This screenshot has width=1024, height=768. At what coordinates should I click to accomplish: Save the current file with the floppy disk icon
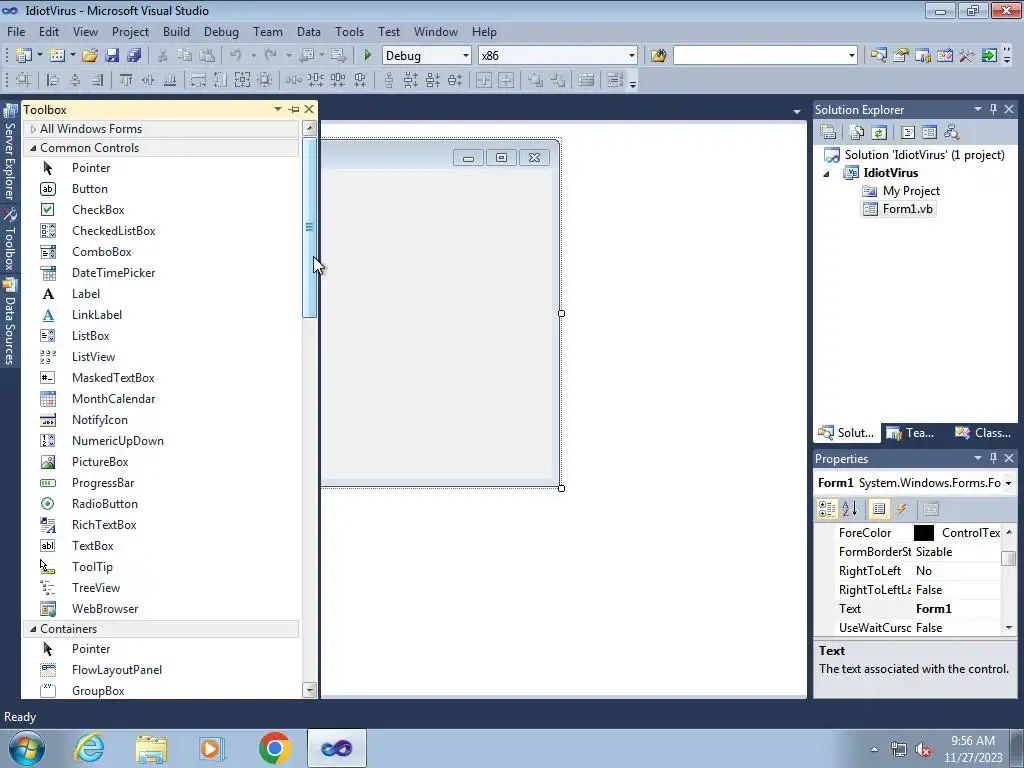(112, 56)
